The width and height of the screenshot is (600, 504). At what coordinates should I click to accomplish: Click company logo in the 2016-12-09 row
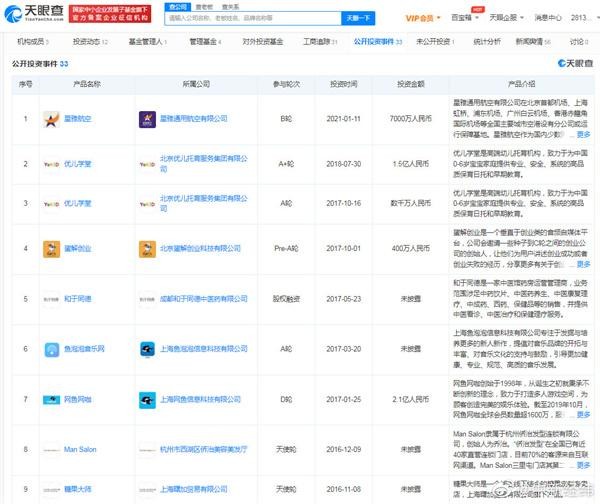pos(147,450)
